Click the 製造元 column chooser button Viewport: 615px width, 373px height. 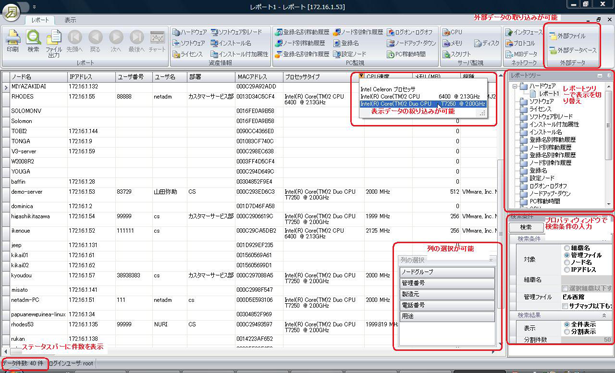[x=447, y=294]
